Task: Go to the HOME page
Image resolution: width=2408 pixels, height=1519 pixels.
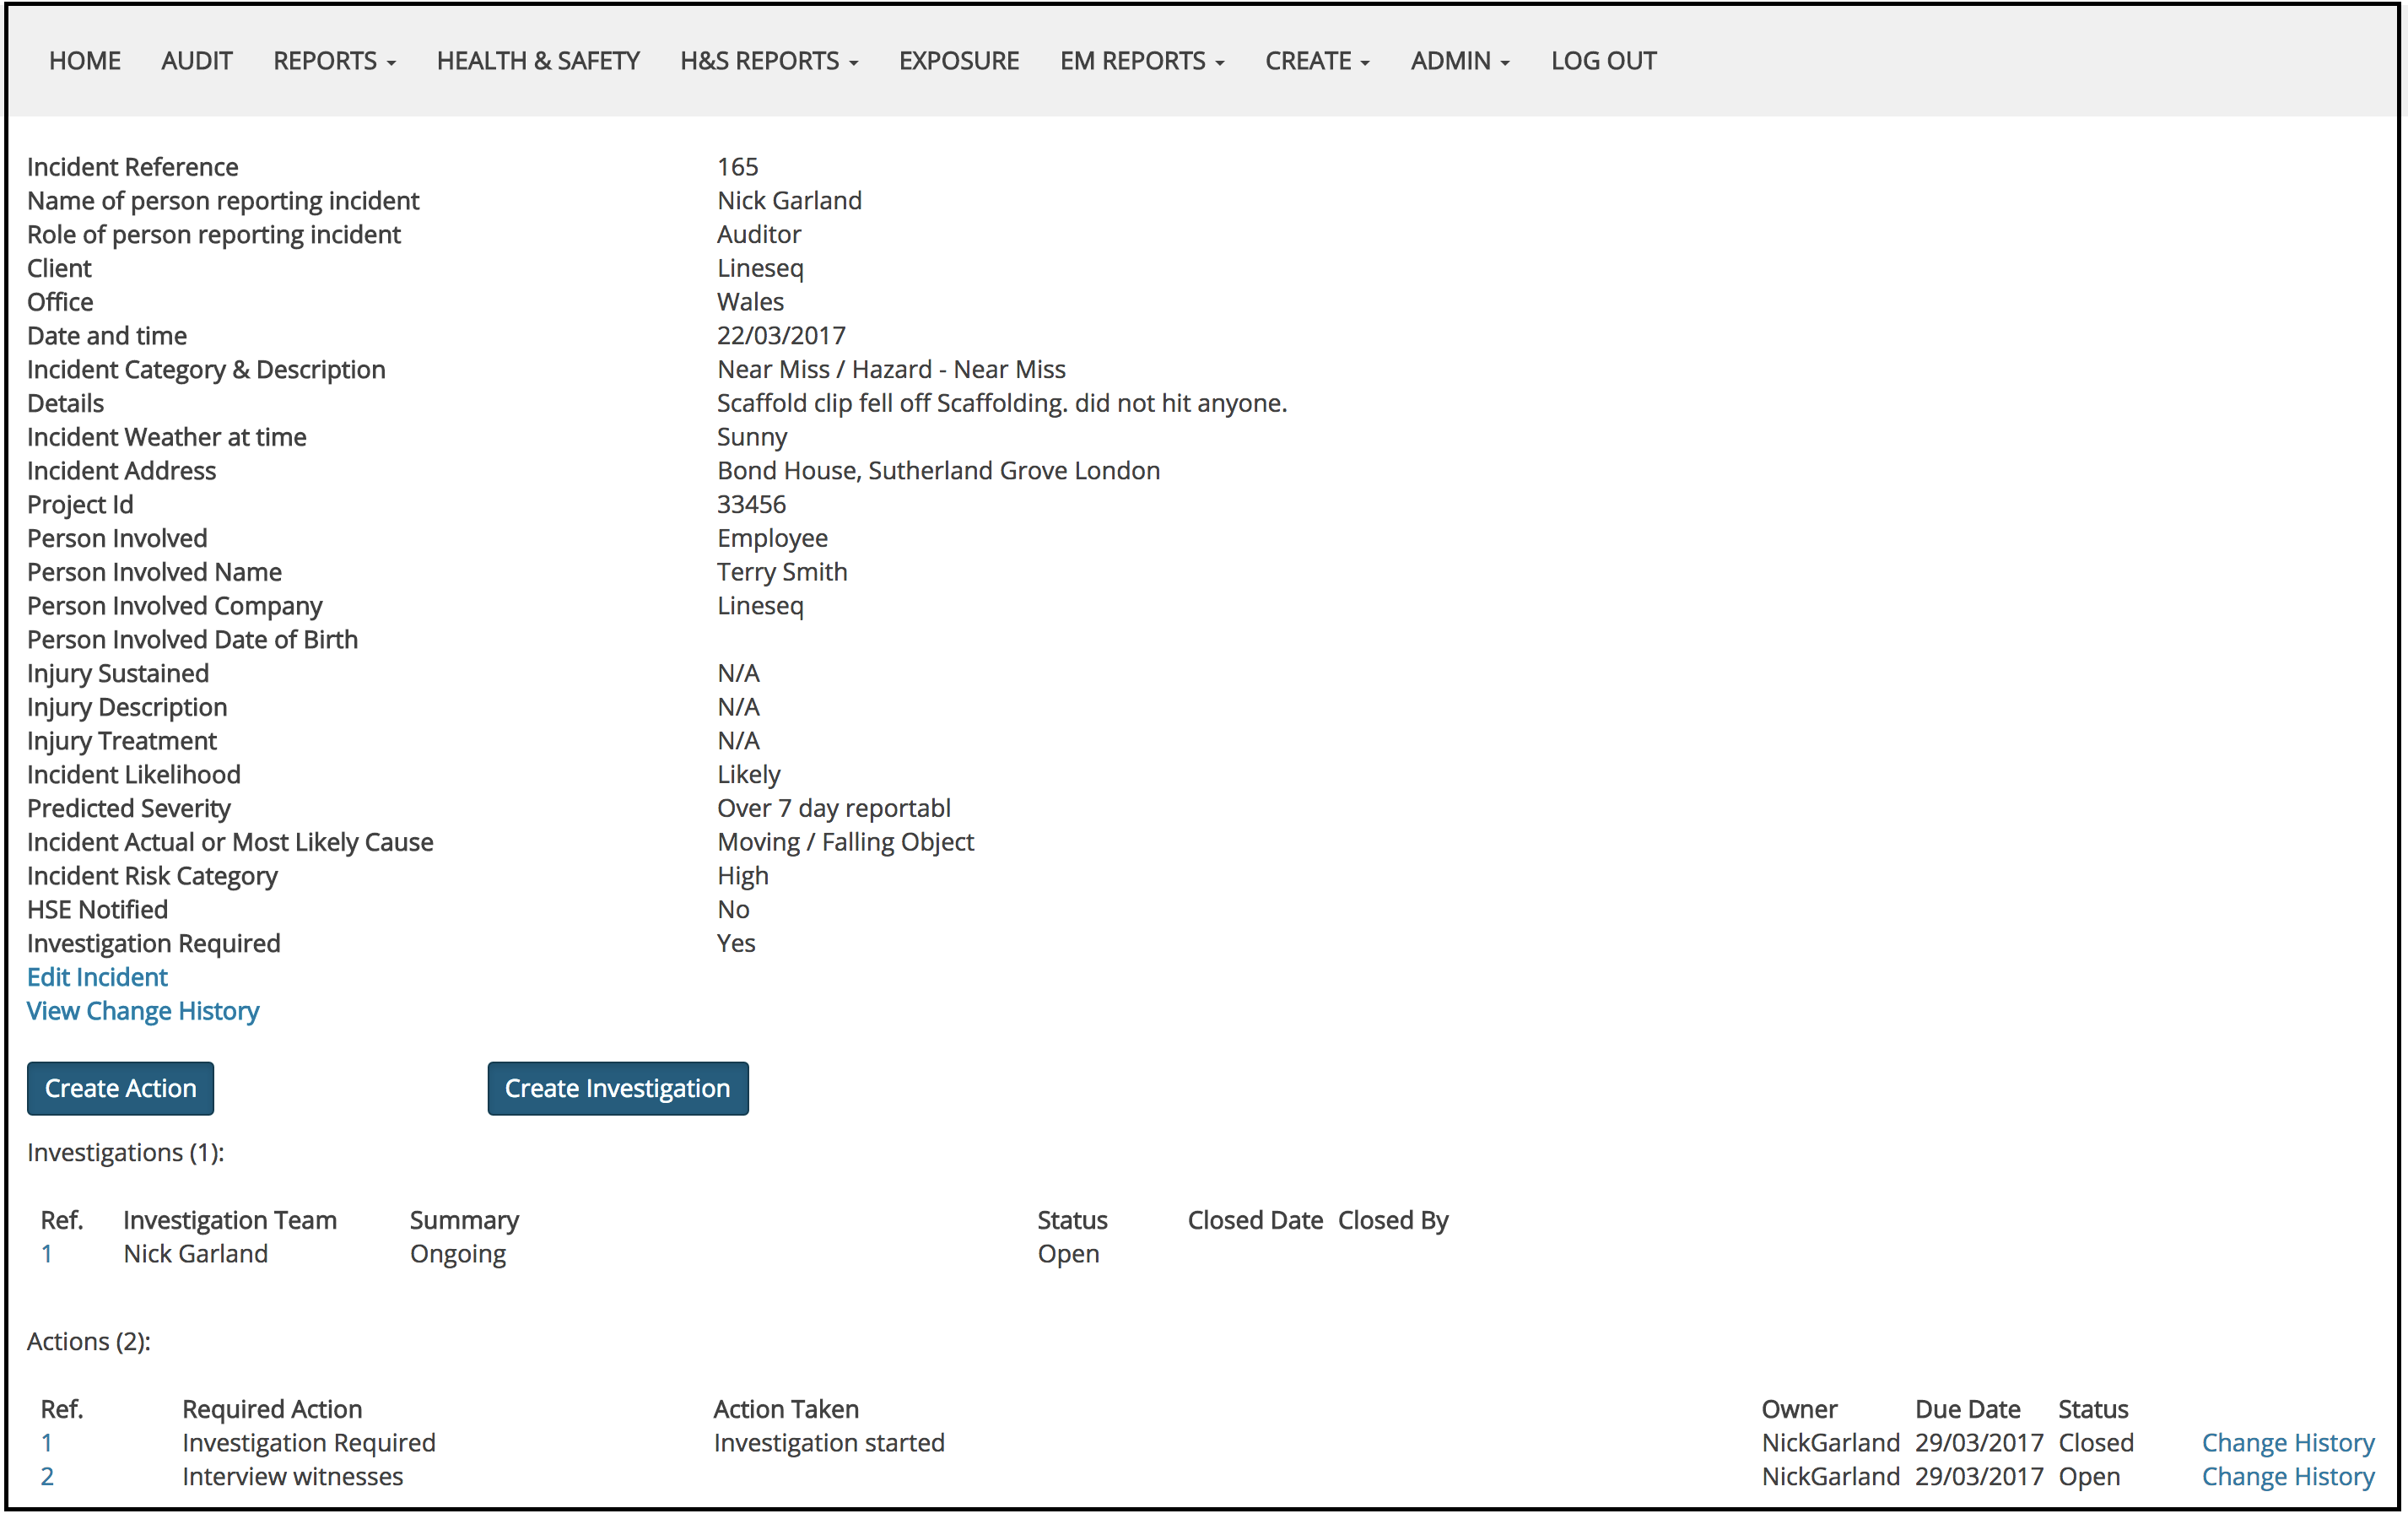Action: pyautogui.click(x=85, y=61)
